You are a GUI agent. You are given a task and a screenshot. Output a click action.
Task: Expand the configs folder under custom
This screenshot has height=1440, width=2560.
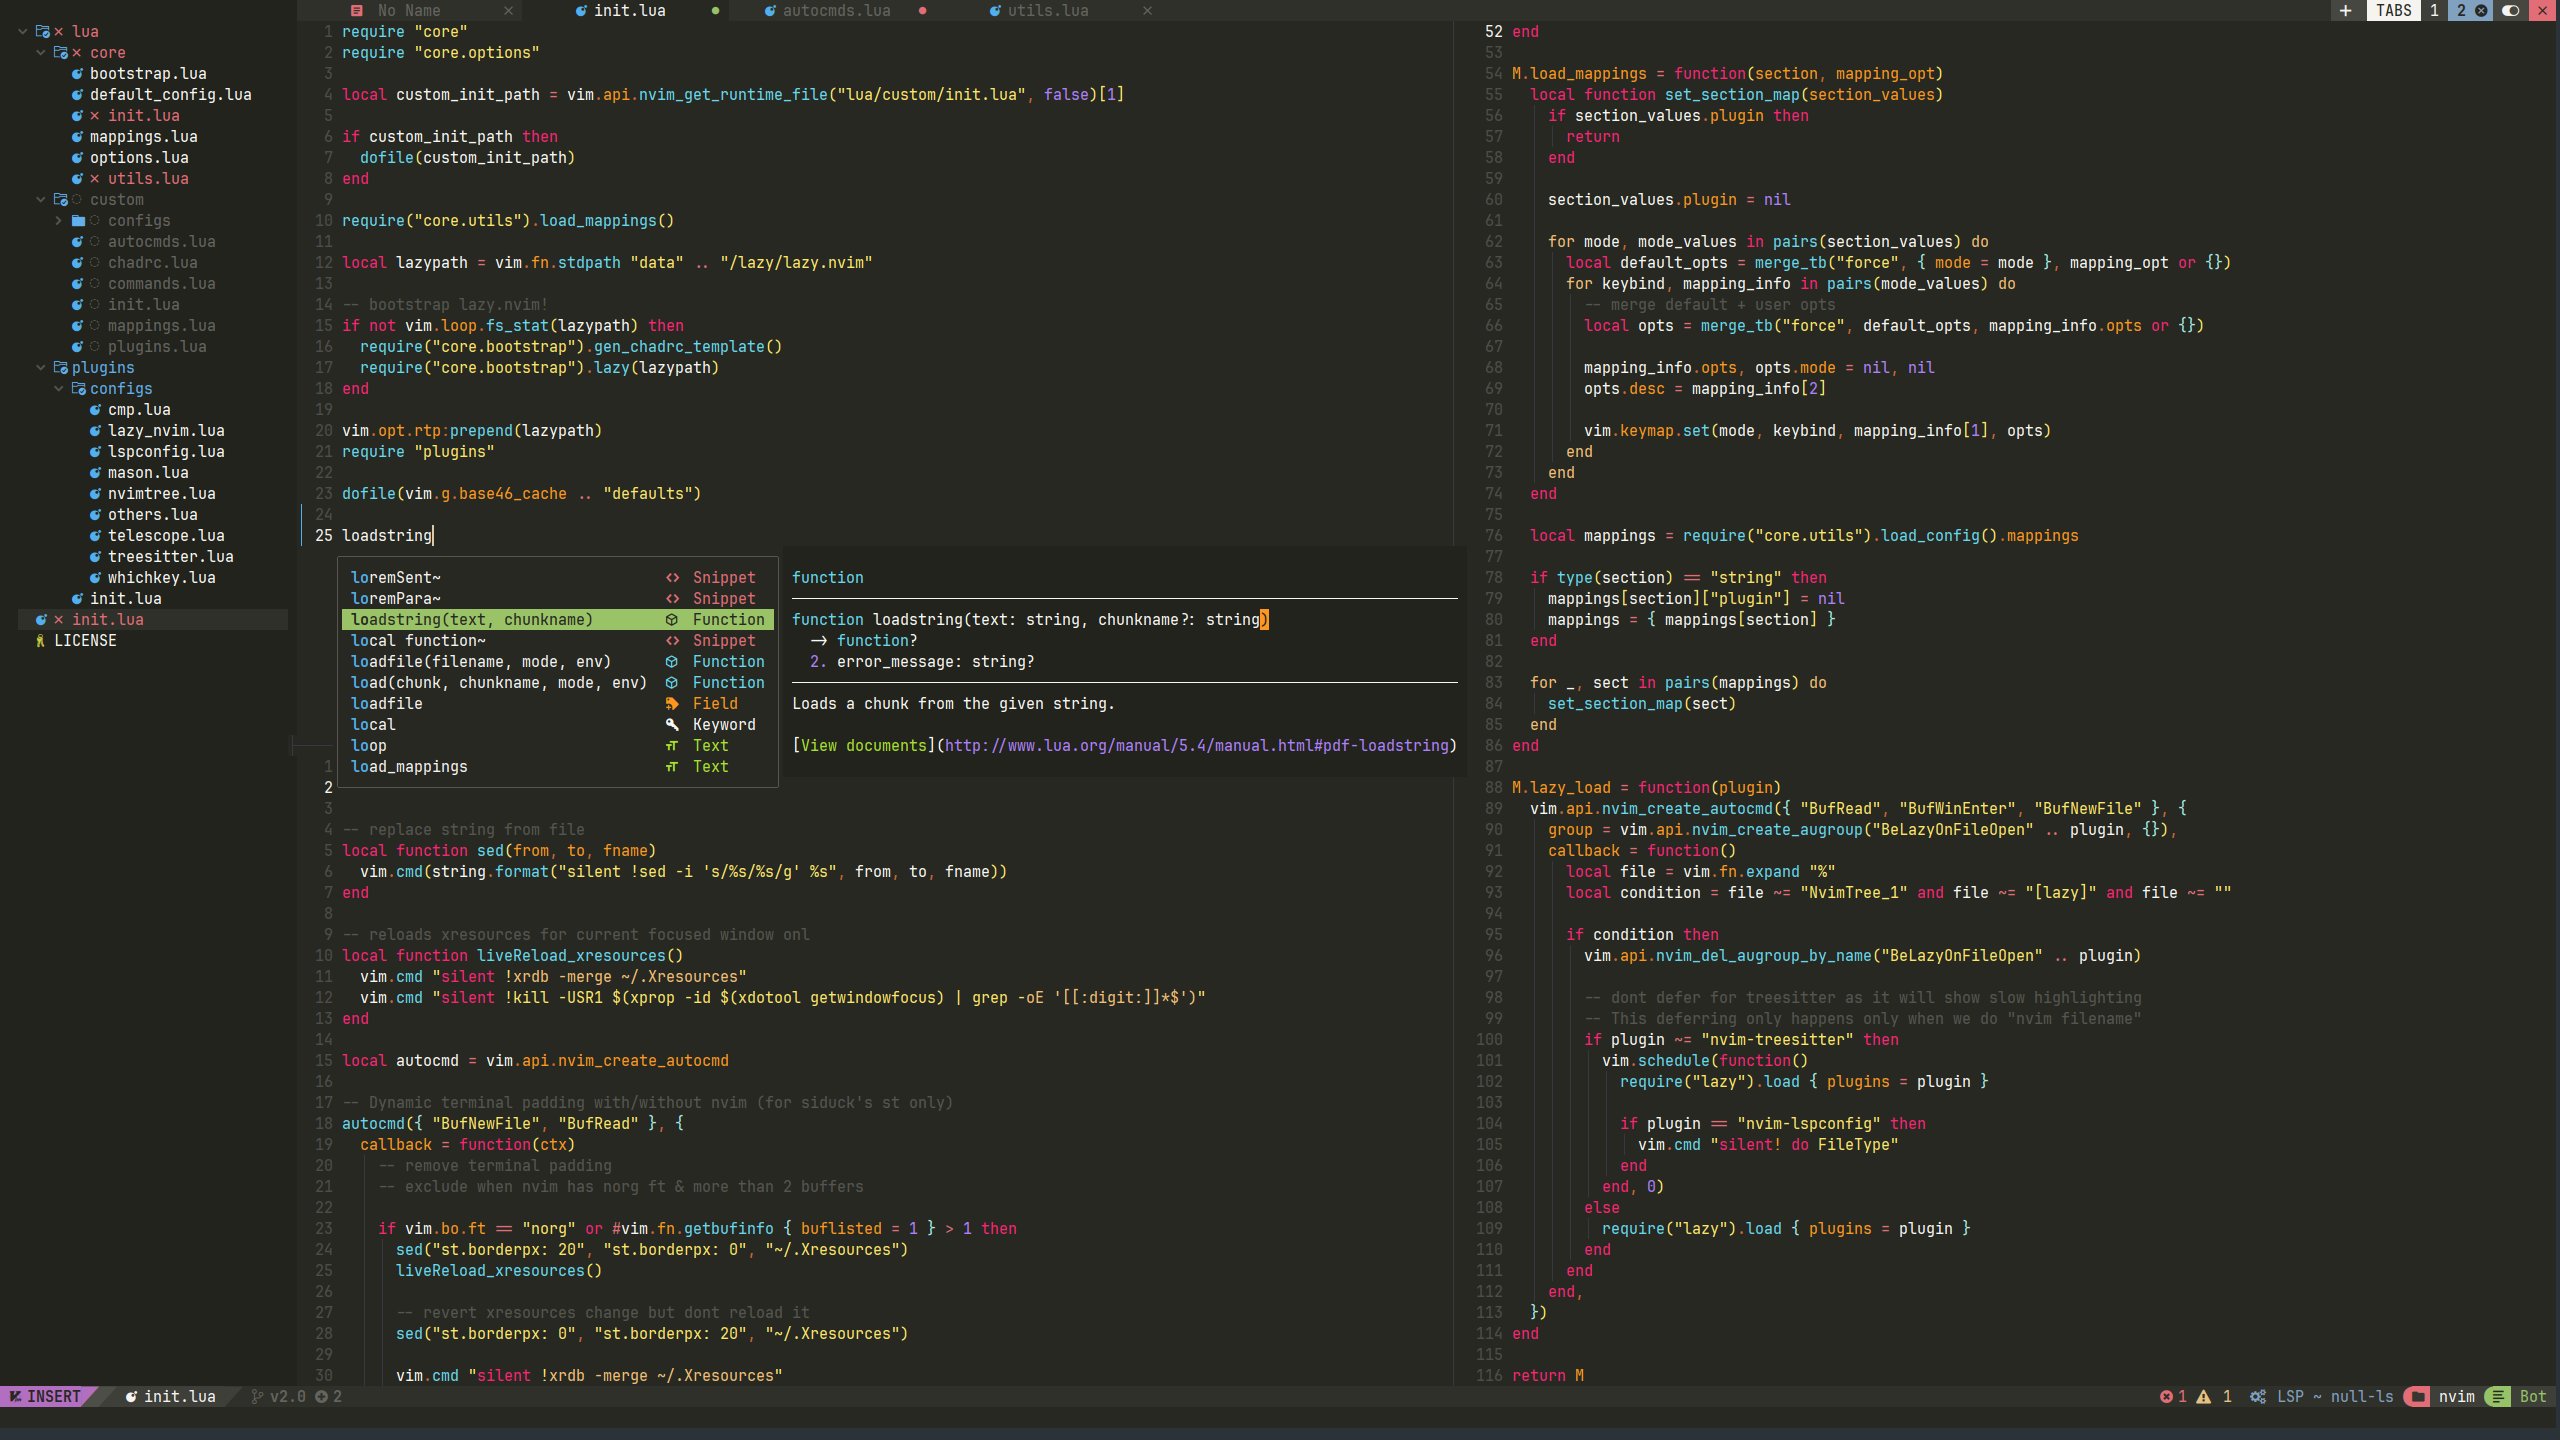[58, 221]
